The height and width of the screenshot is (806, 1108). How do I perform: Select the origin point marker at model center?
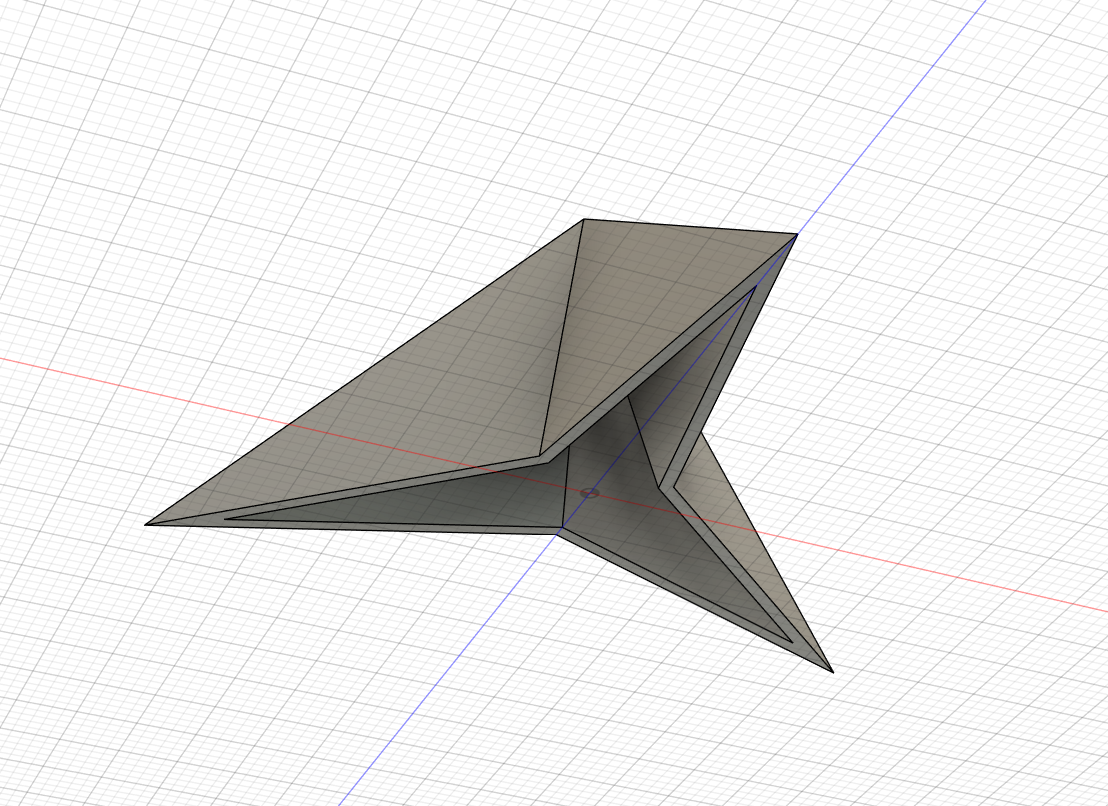coord(589,492)
